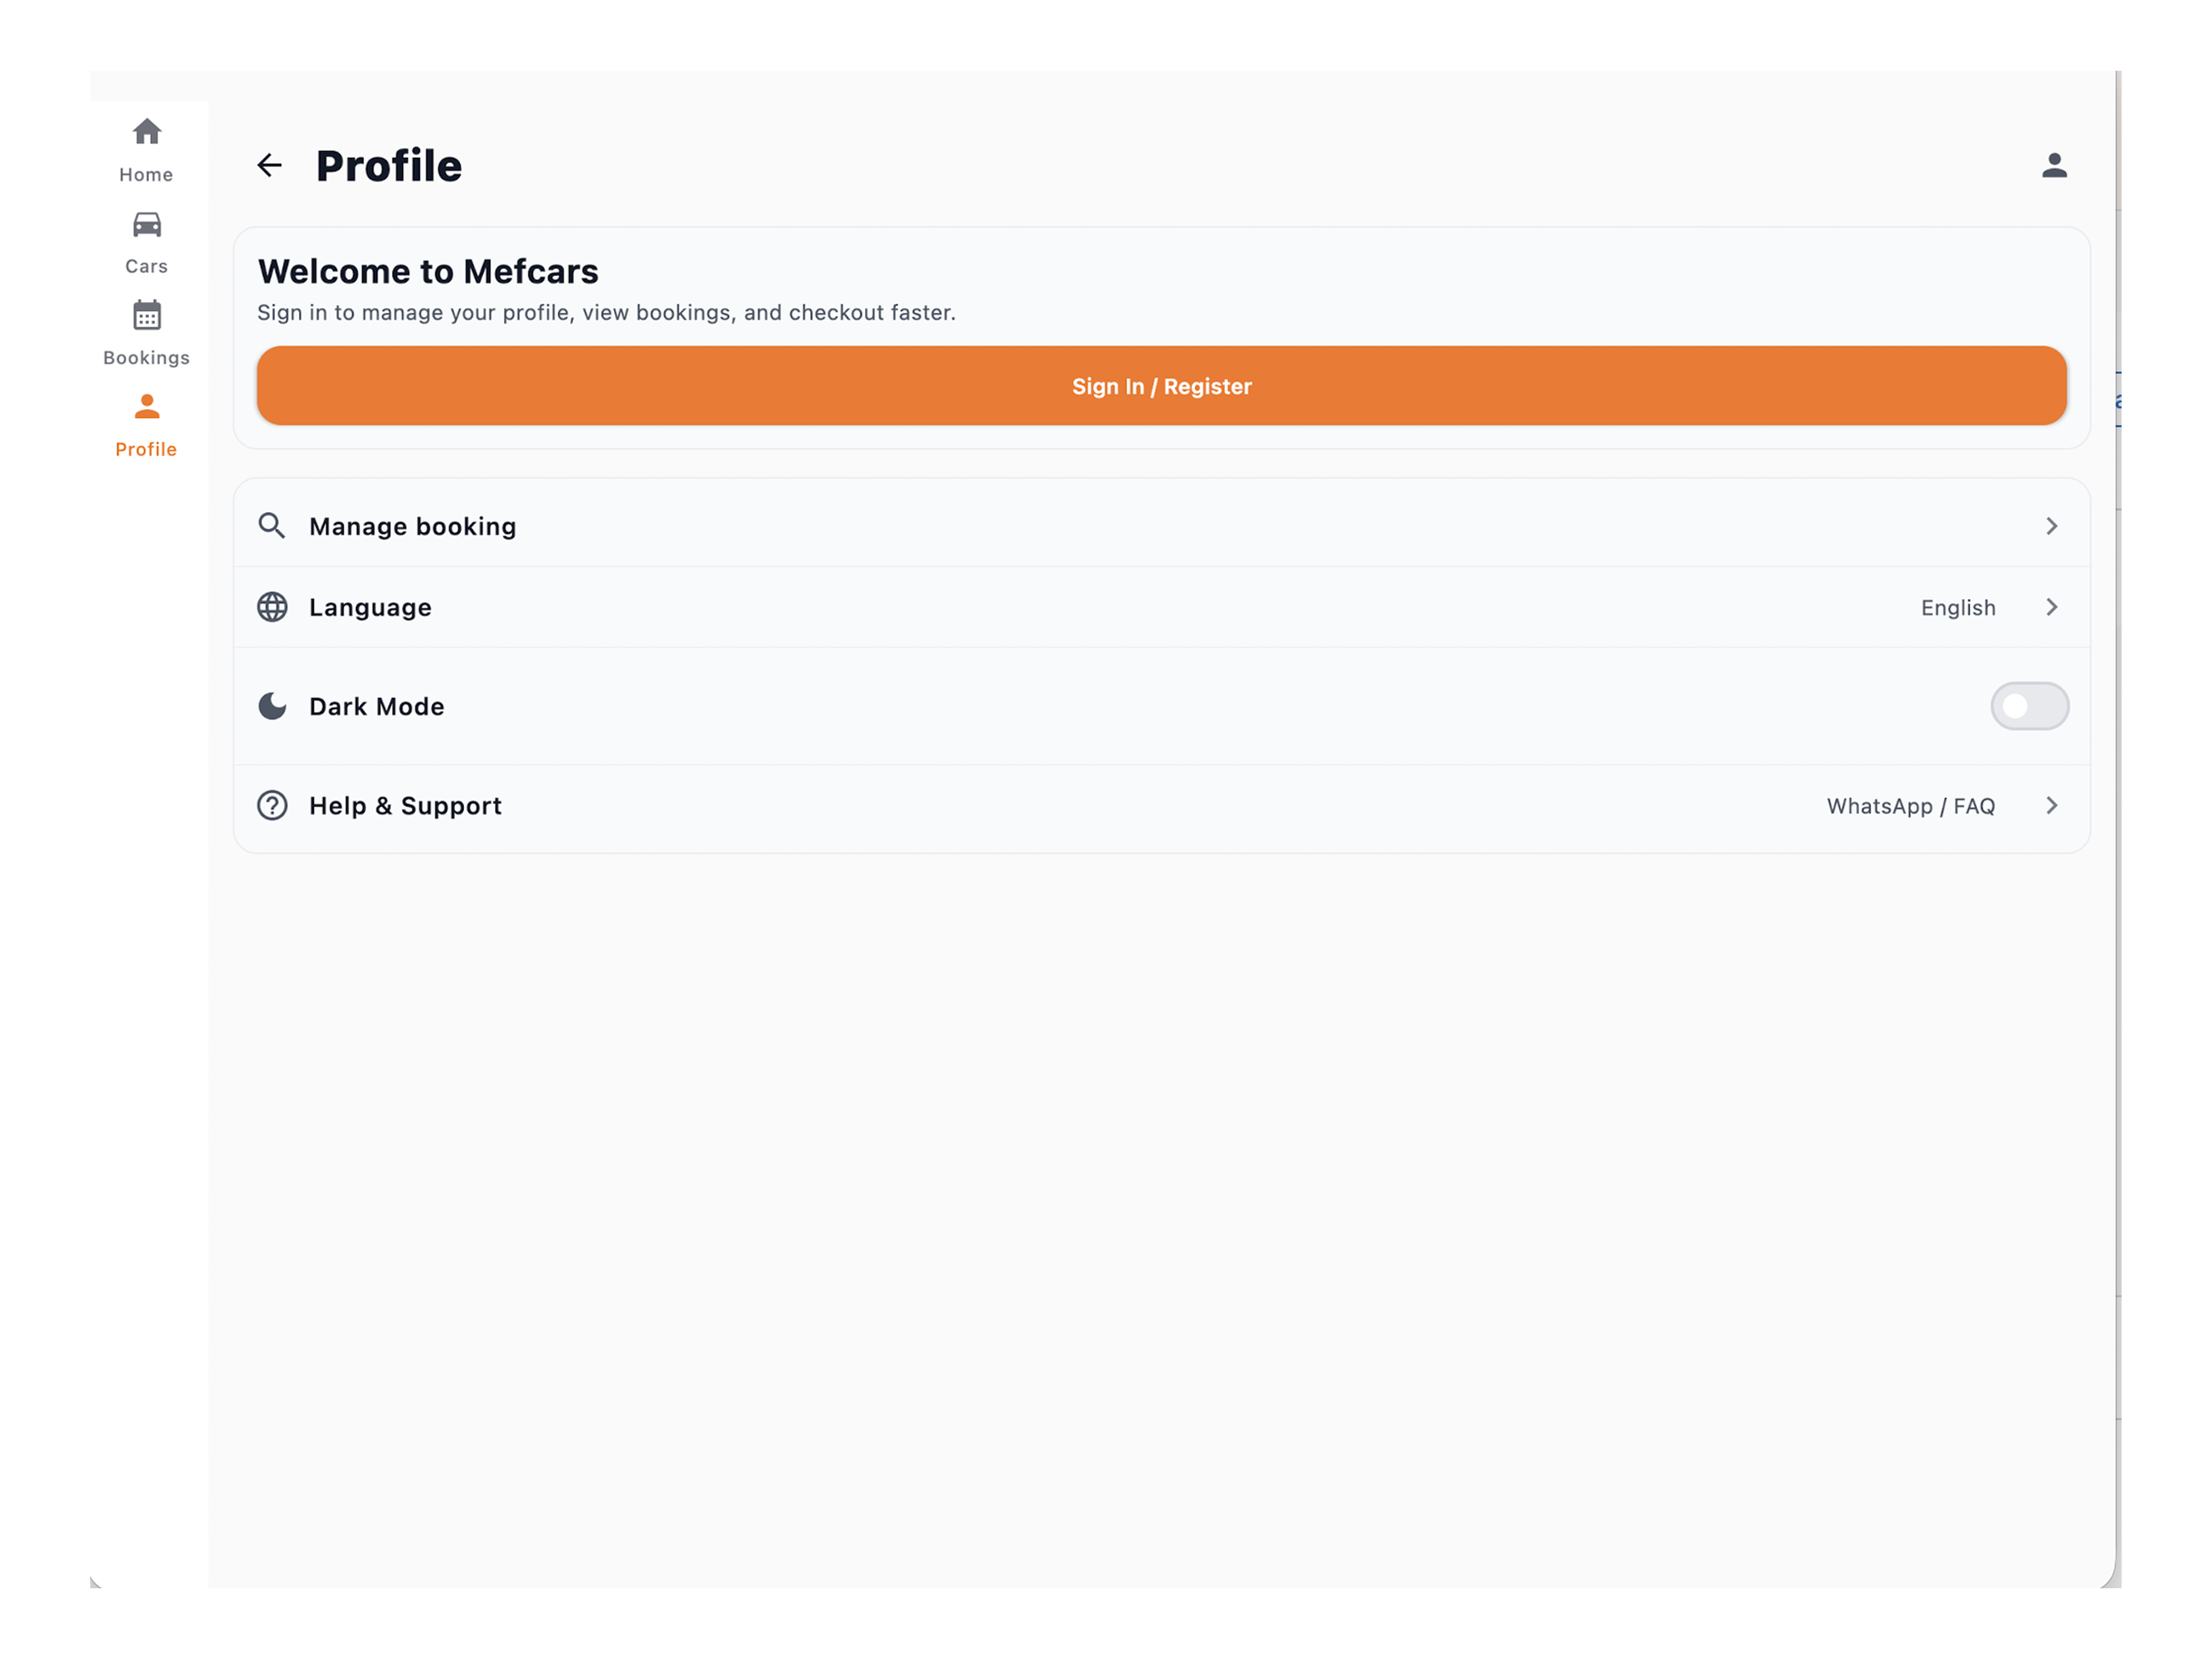Click the globe icon beside Language

272,607
